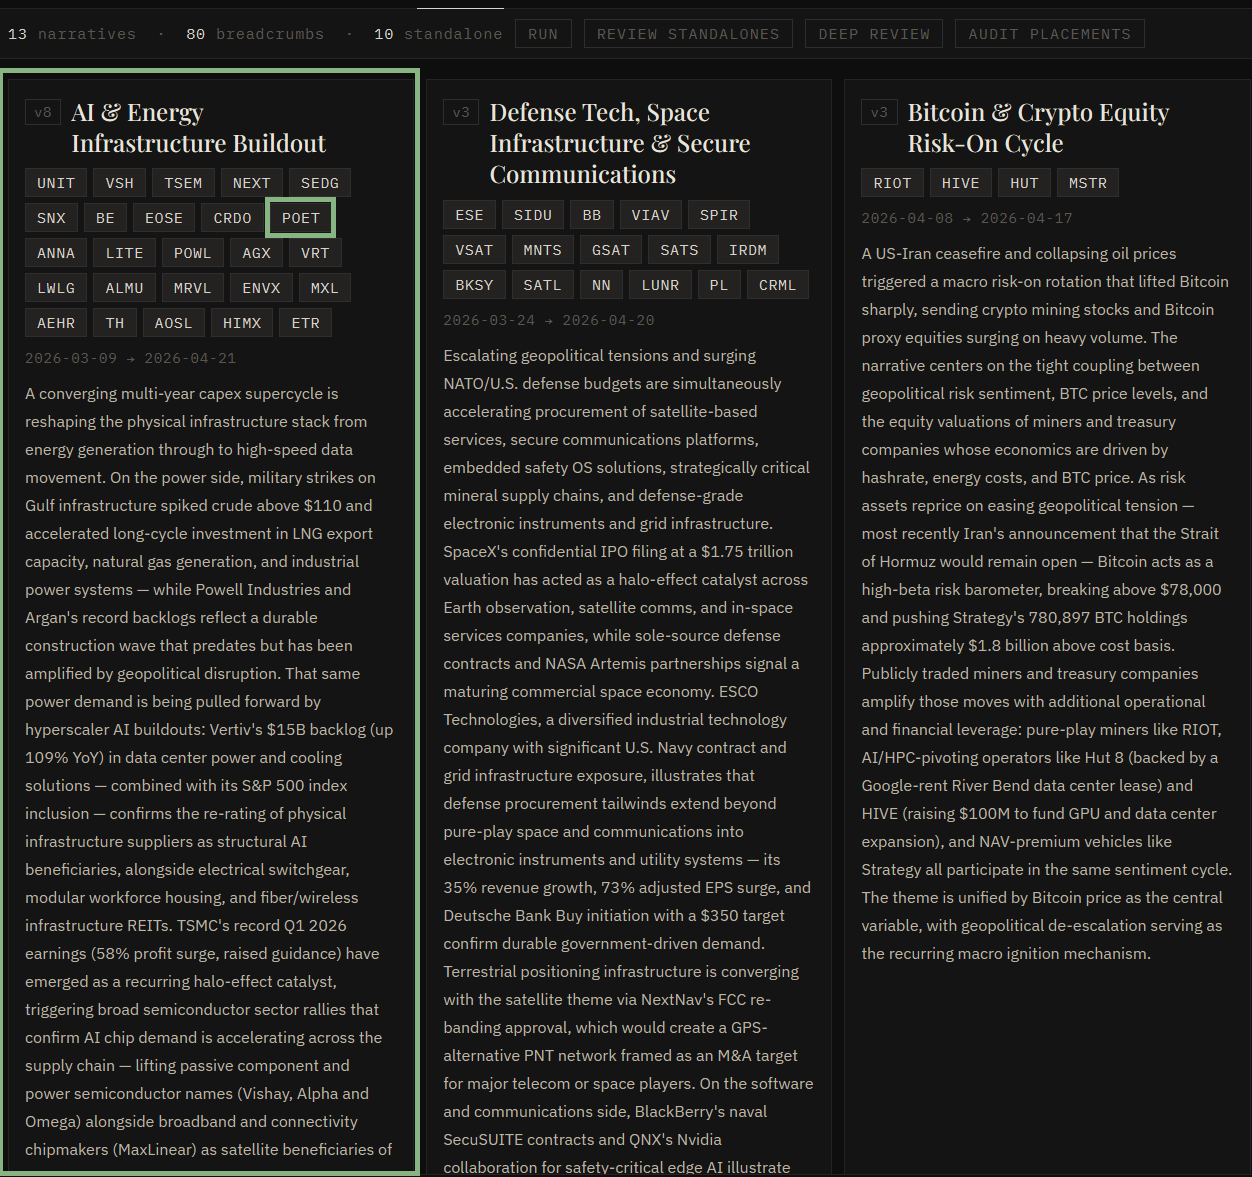Select the VSAT ticker tag
The image size is (1252, 1177).
(474, 250)
